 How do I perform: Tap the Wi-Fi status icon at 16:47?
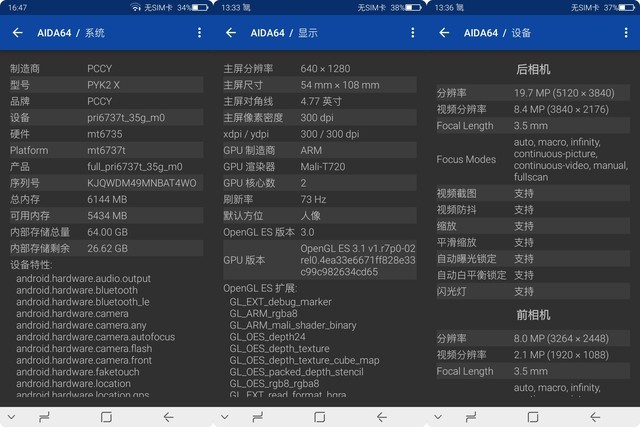(136, 7)
